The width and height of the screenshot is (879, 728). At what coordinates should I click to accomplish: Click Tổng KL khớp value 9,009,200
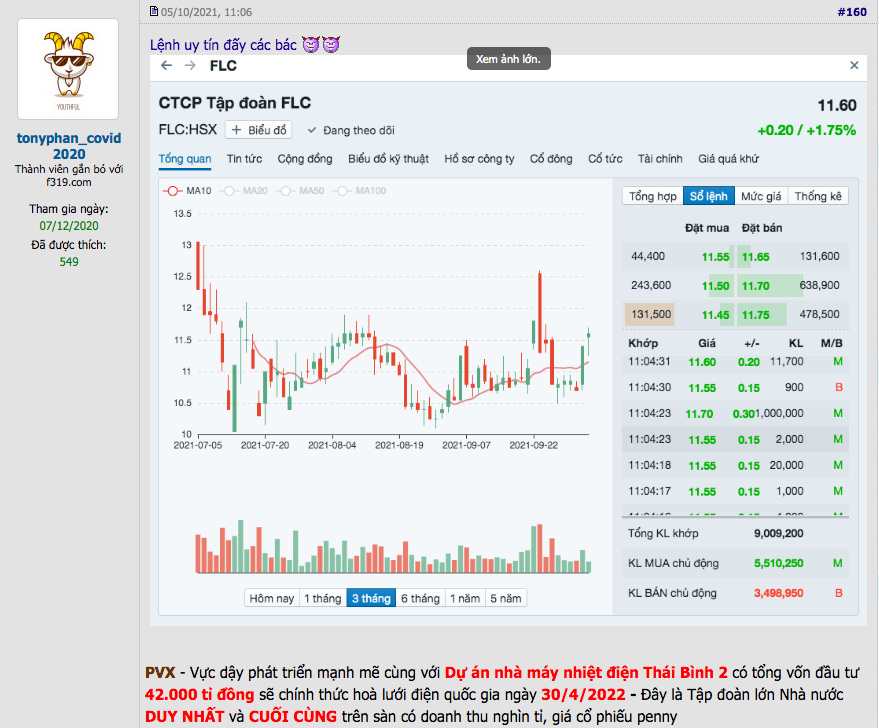pos(778,533)
